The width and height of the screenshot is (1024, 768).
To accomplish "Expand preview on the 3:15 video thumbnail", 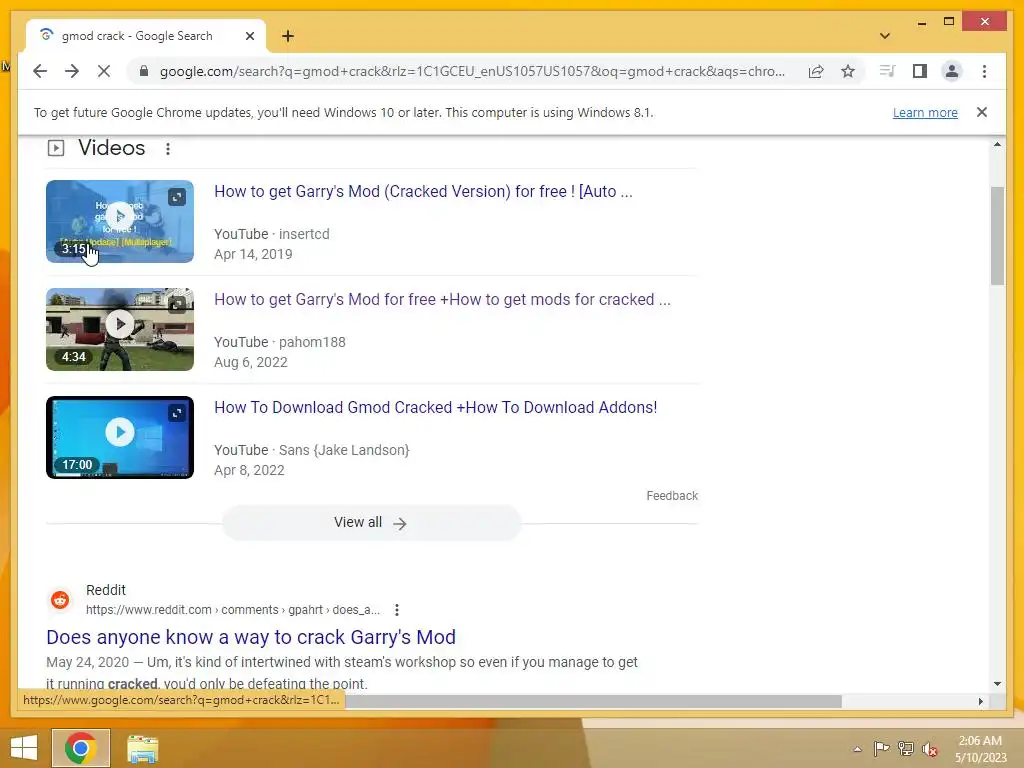I will (177, 197).
